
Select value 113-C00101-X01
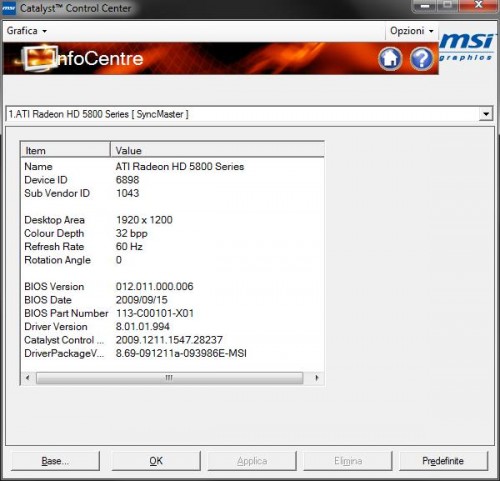point(155,313)
